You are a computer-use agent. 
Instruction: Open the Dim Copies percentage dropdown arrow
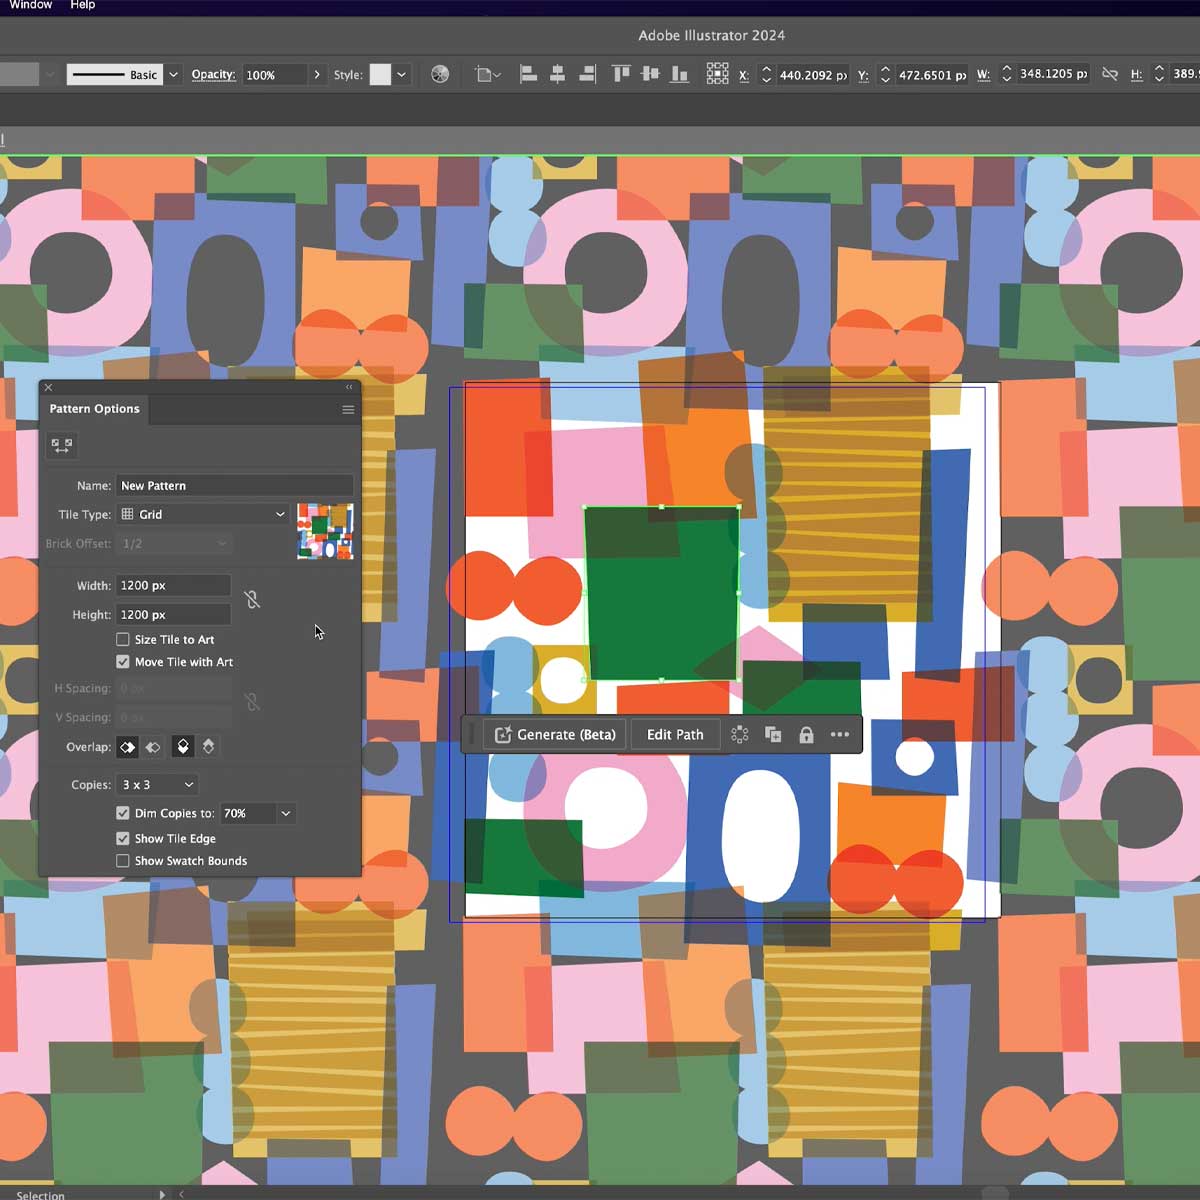[286, 813]
